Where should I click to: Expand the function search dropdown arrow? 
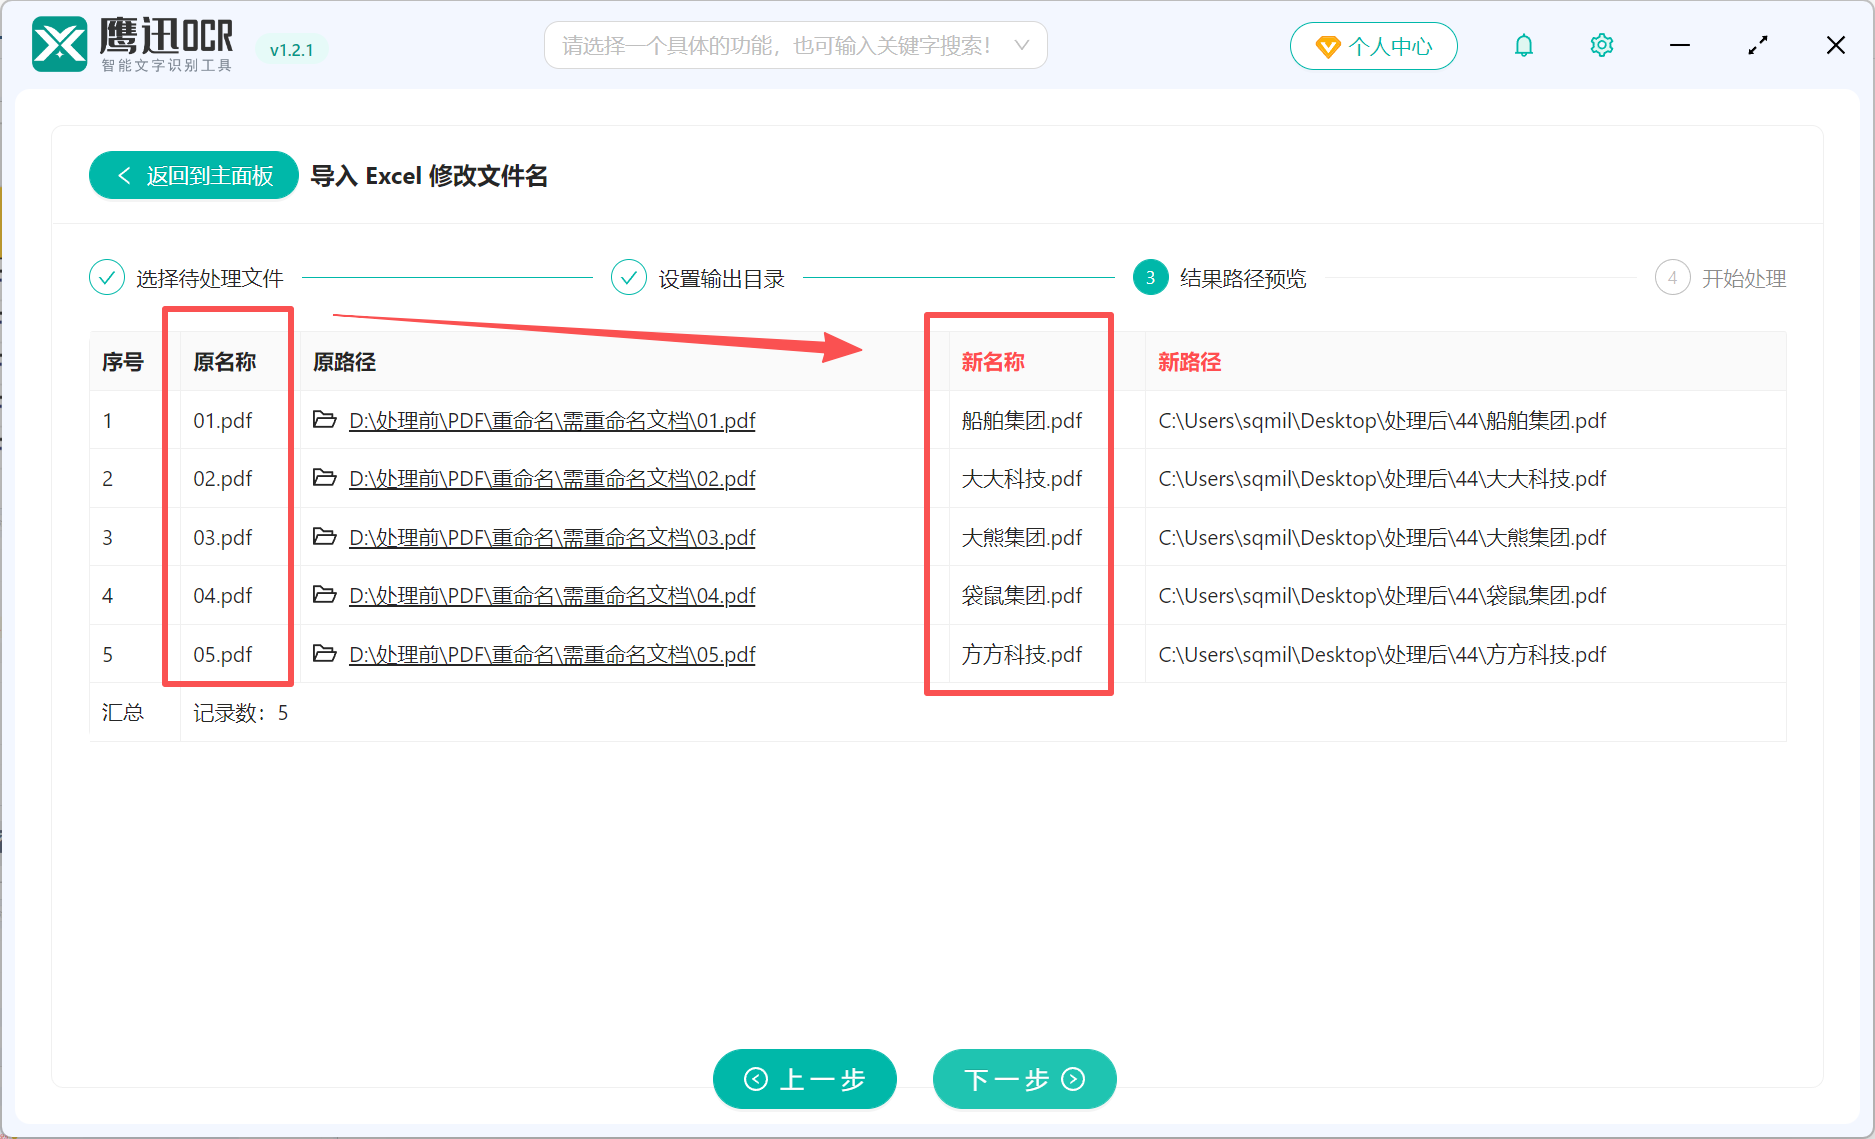pos(1021,45)
